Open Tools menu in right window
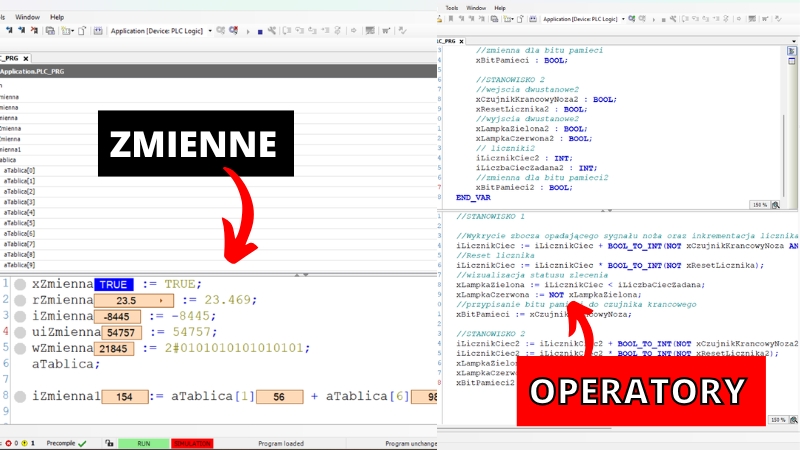The image size is (800, 450). 452,8
